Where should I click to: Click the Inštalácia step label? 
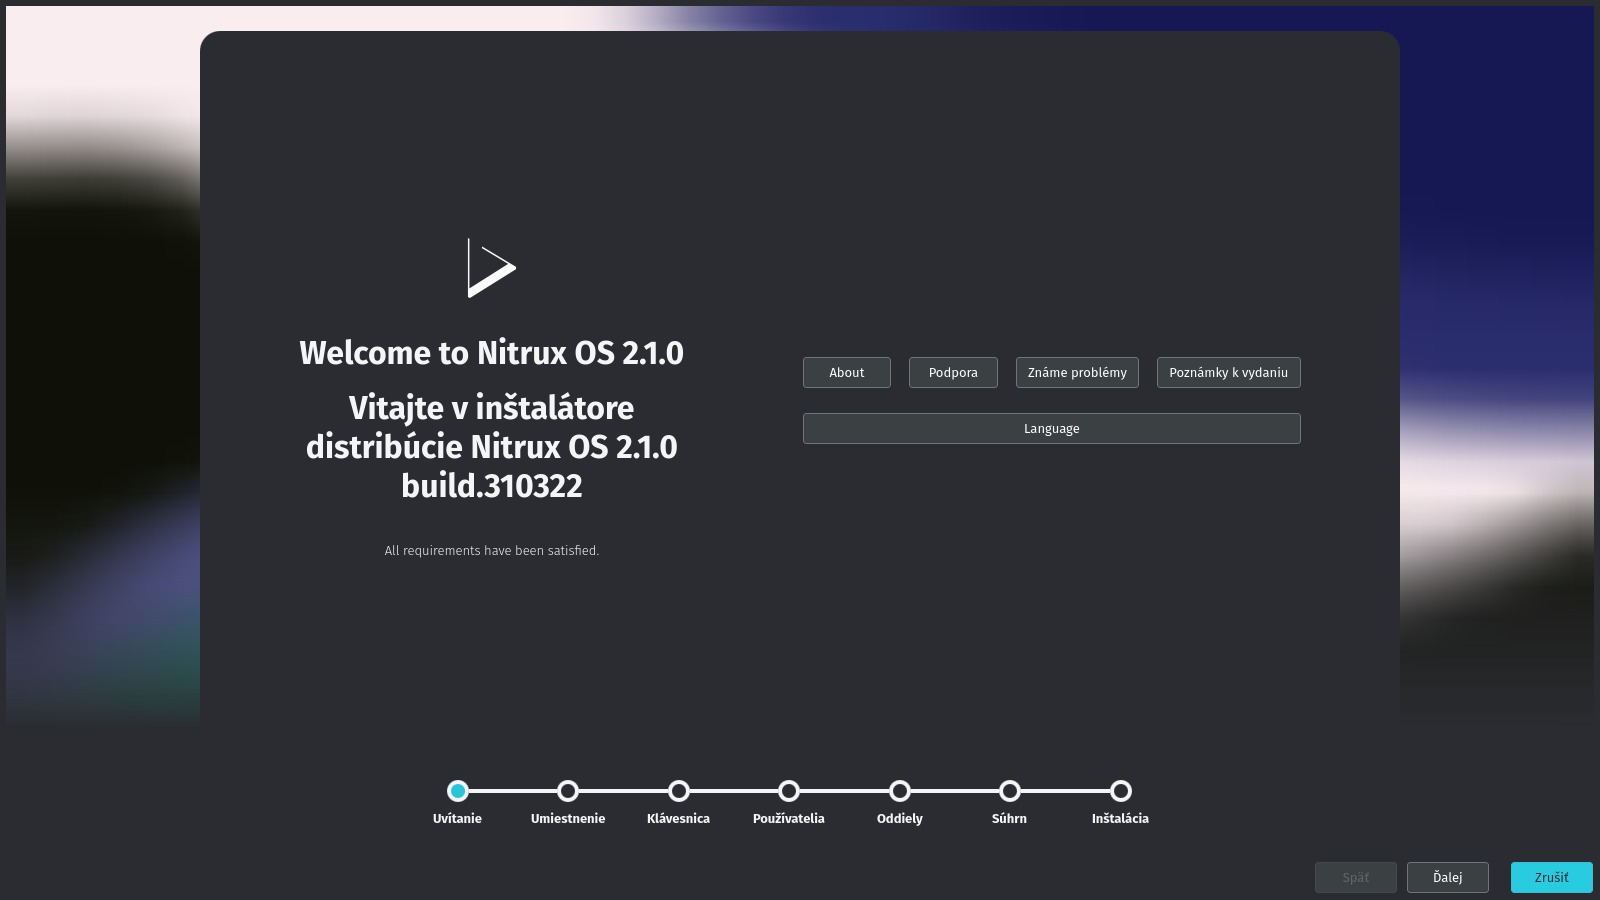coord(1120,818)
